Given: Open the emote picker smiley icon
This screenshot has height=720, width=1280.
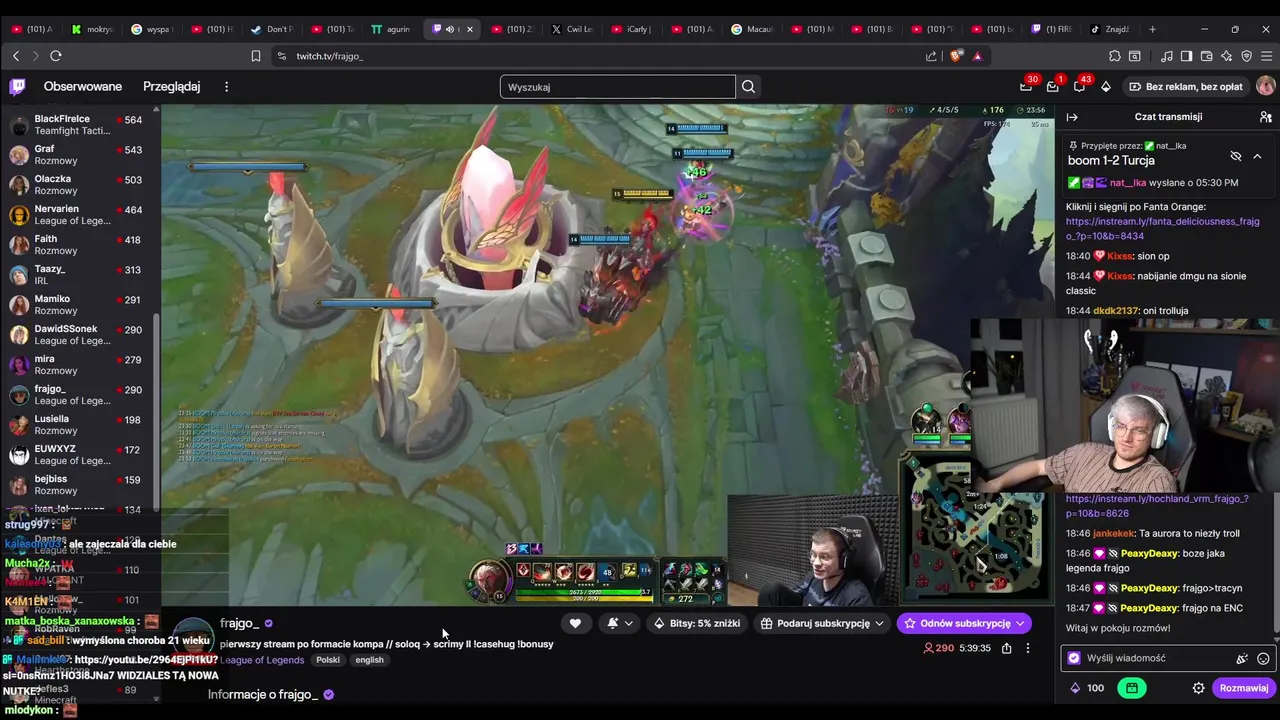Looking at the screenshot, I should pyautogui.click(x=1263, y=658).
